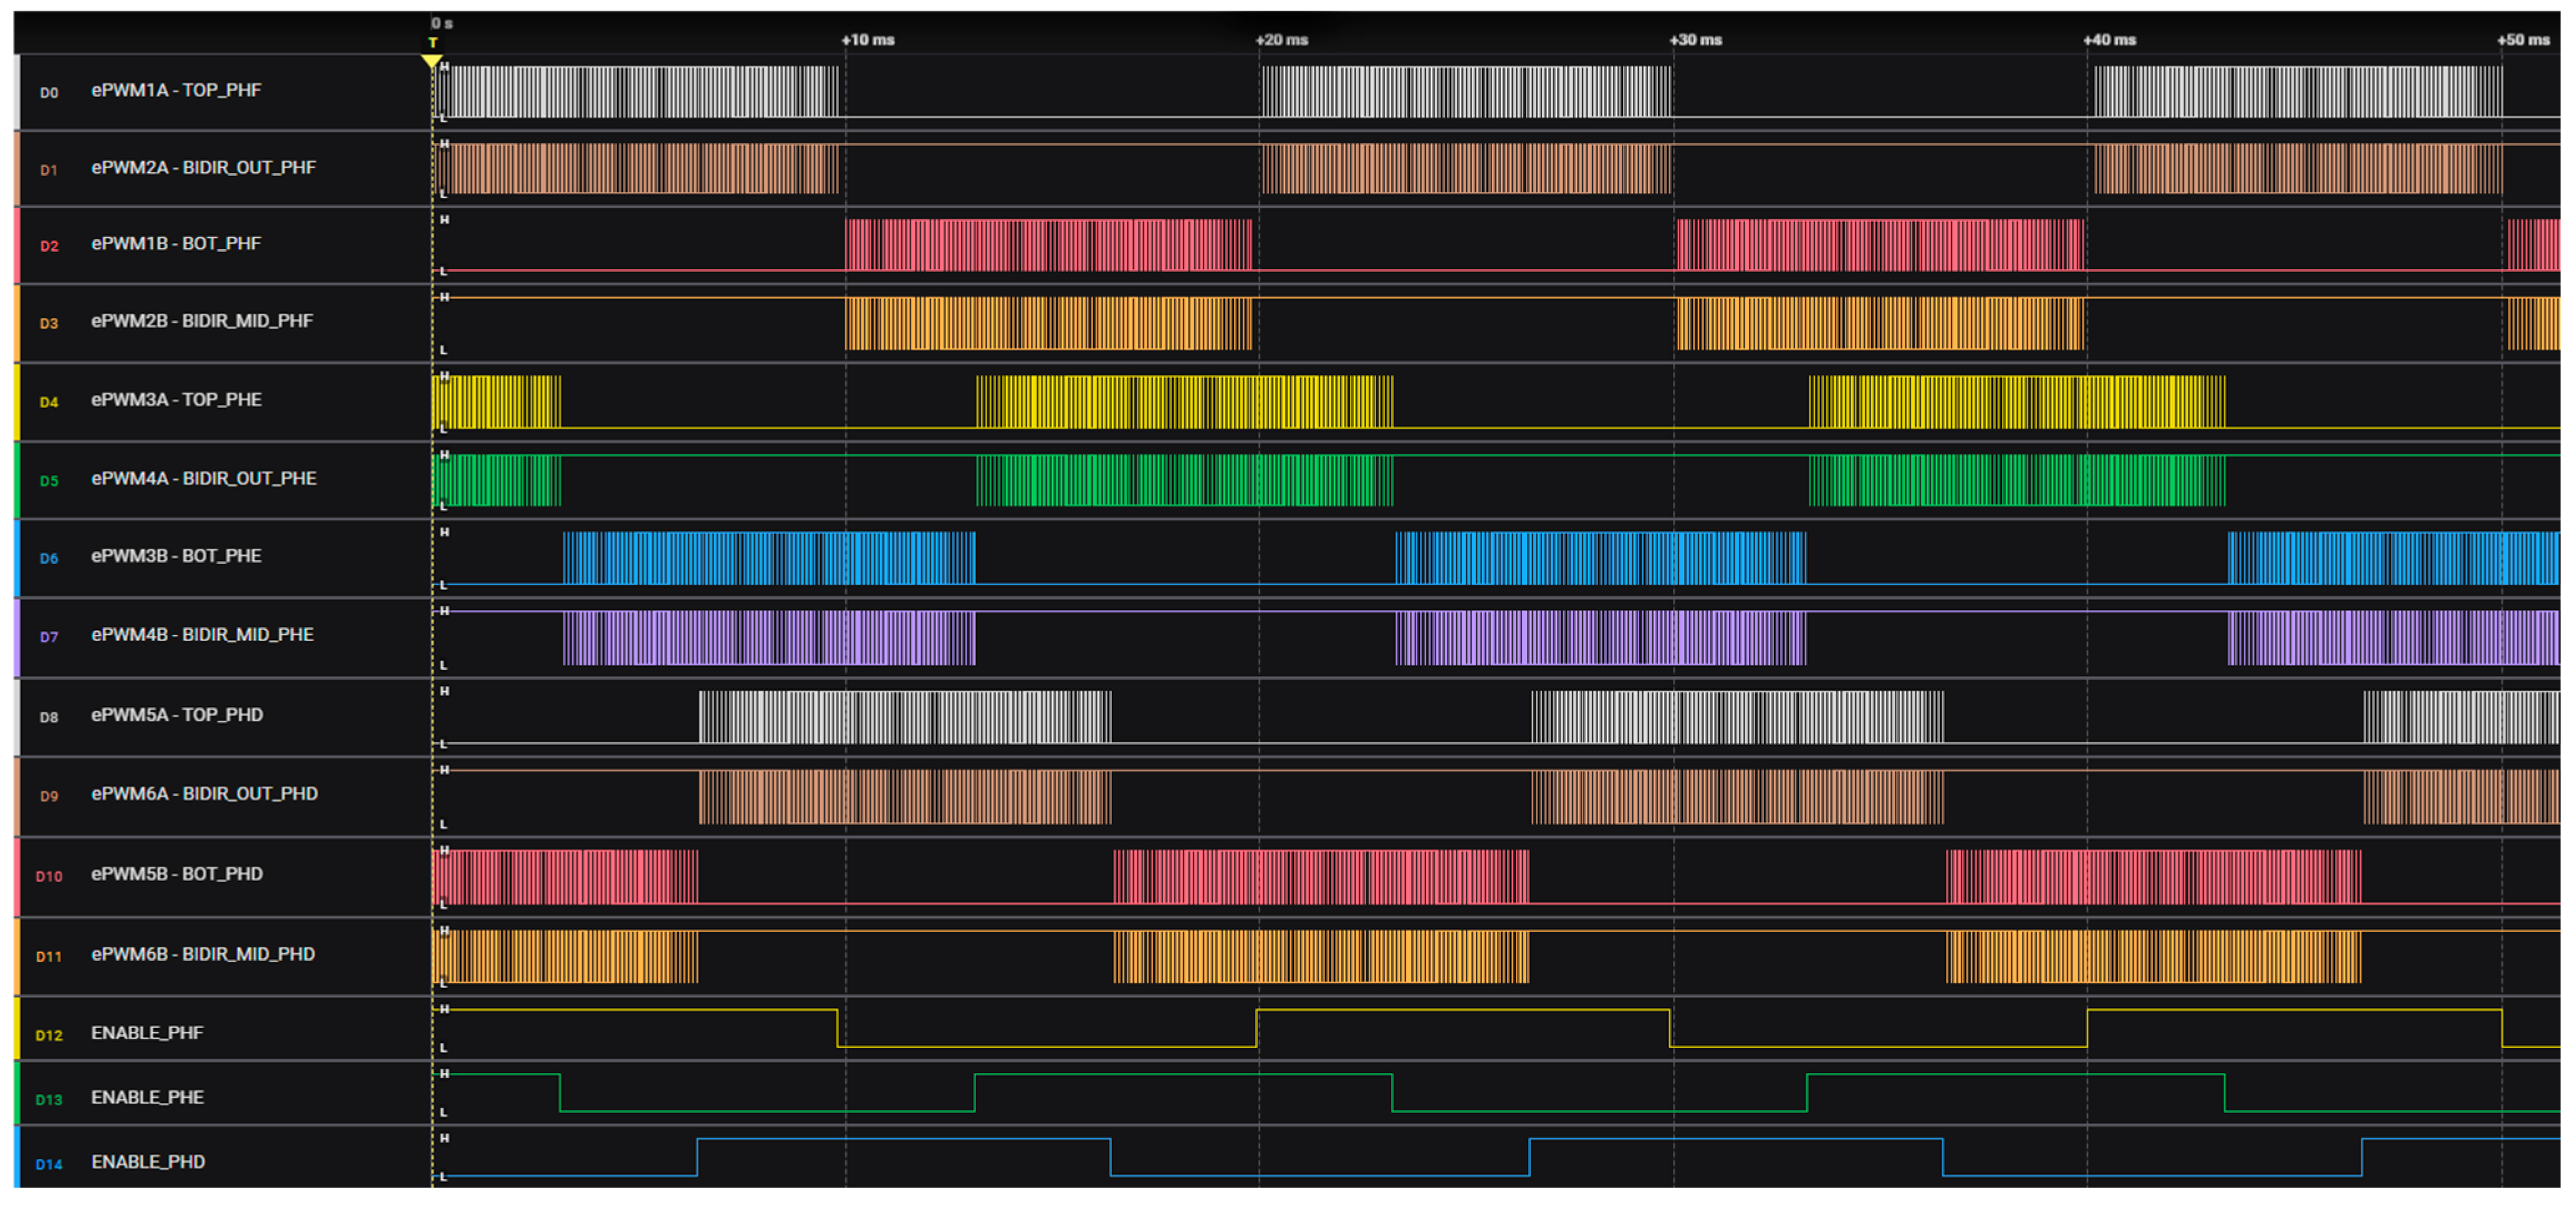Select the ePWM3B - BOT_PHE channel name
This screenshot has width=2576, height=1205.
coord(176,555)
